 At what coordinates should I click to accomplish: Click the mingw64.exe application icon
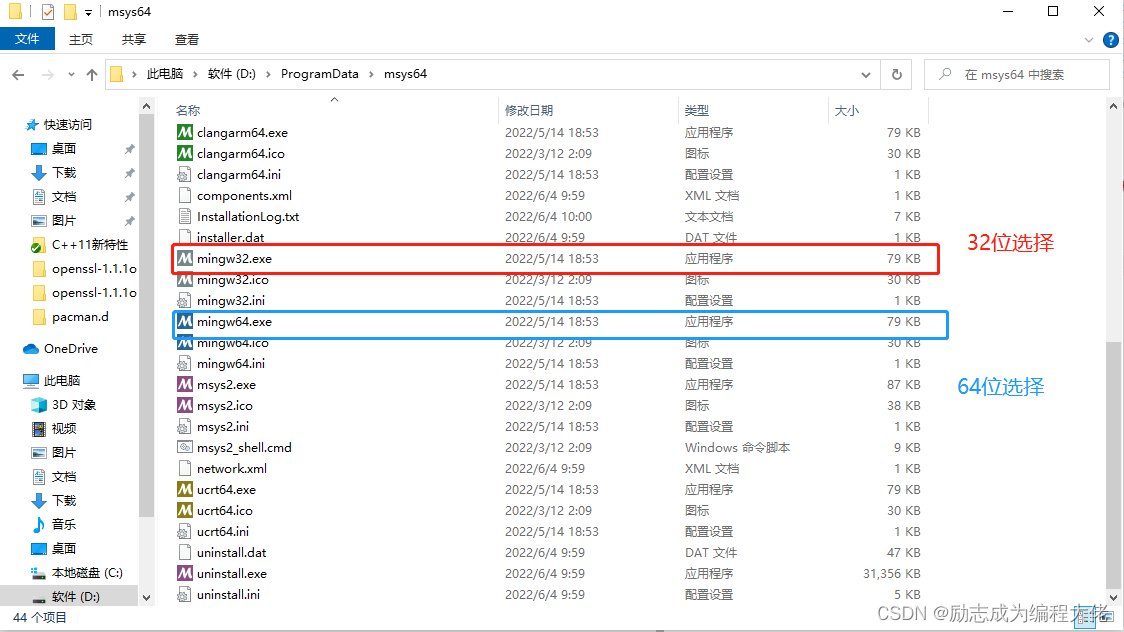[185, 322]
